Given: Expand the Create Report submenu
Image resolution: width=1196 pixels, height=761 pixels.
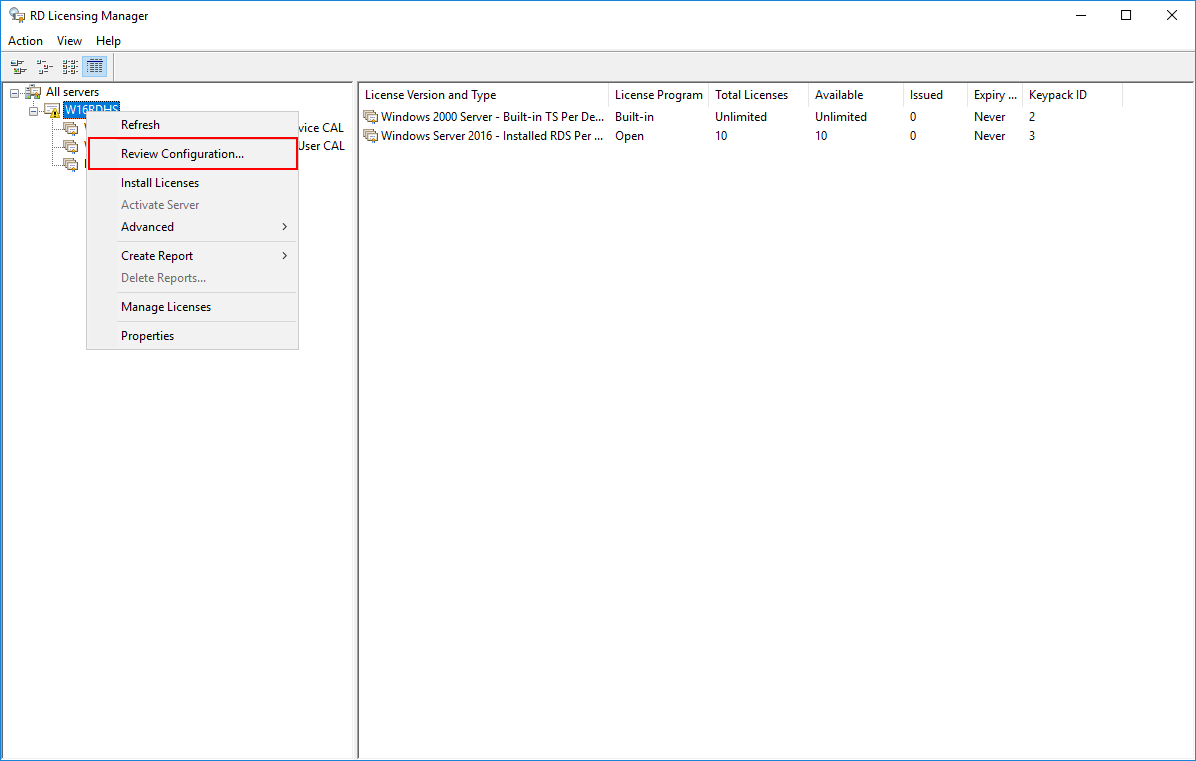Looking at the screenshot, I should pyautogui.click(x=192, y=255).
